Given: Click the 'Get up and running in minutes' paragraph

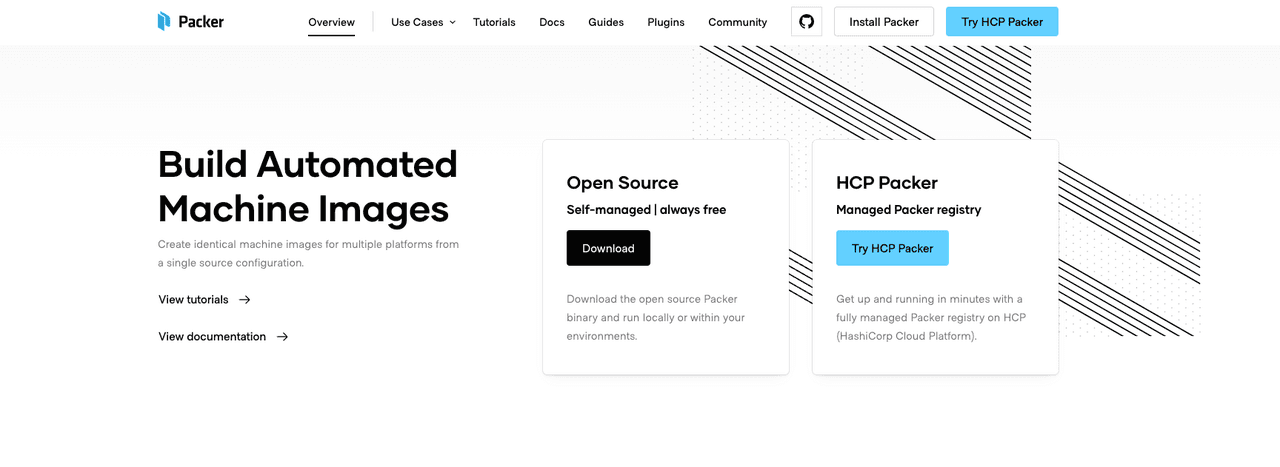Looking at the screenshot, I should [x=931, y=318].
